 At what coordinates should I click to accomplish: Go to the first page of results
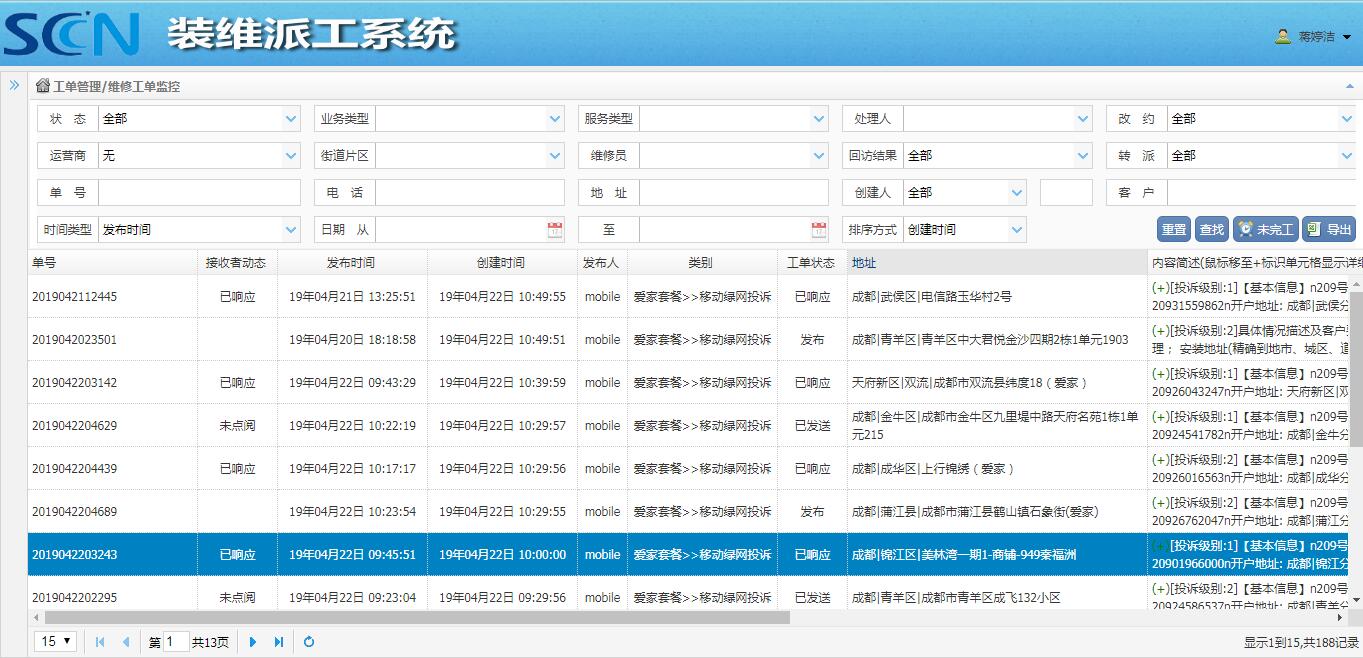100,642
